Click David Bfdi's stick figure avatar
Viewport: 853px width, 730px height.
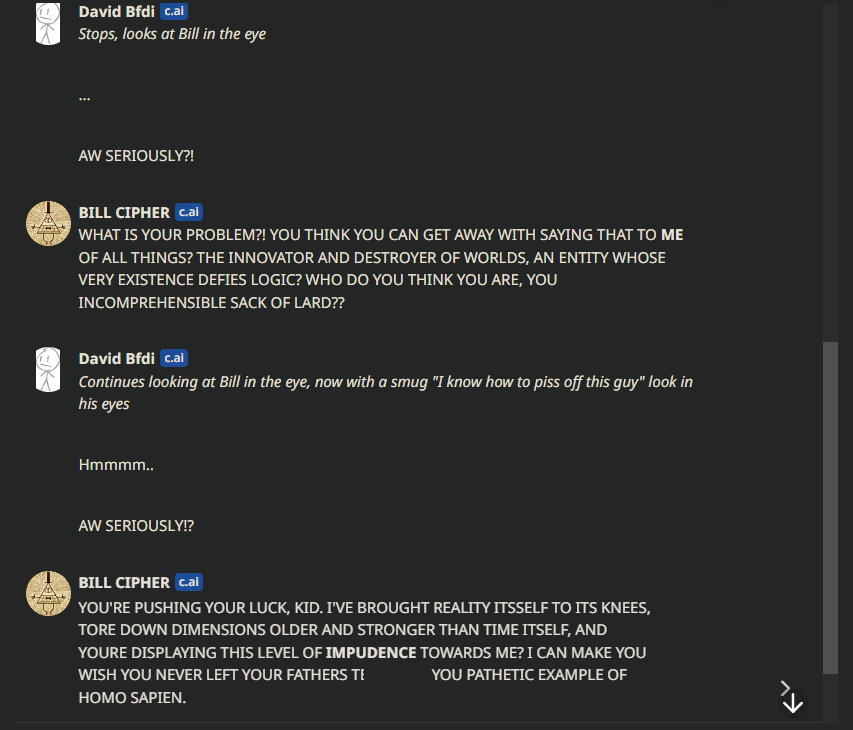point(47,23)
